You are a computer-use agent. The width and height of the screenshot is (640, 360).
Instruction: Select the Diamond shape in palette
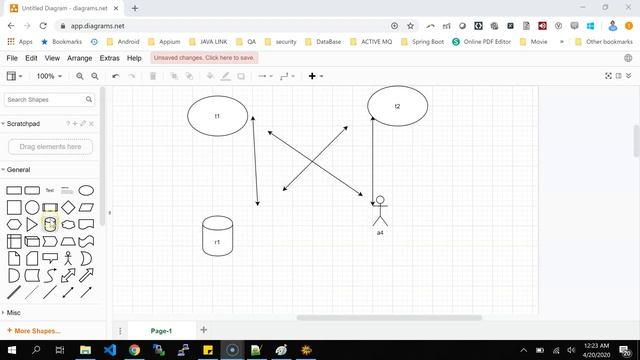tap(68, 207)
